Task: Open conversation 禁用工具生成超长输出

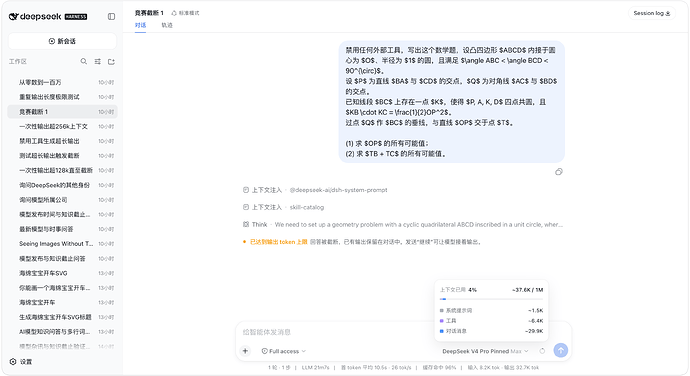Action: (62, 141)
